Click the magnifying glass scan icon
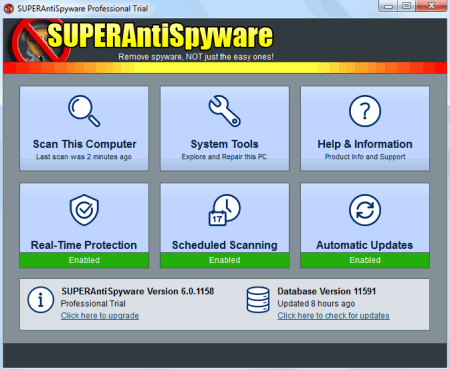 (84, 111)
